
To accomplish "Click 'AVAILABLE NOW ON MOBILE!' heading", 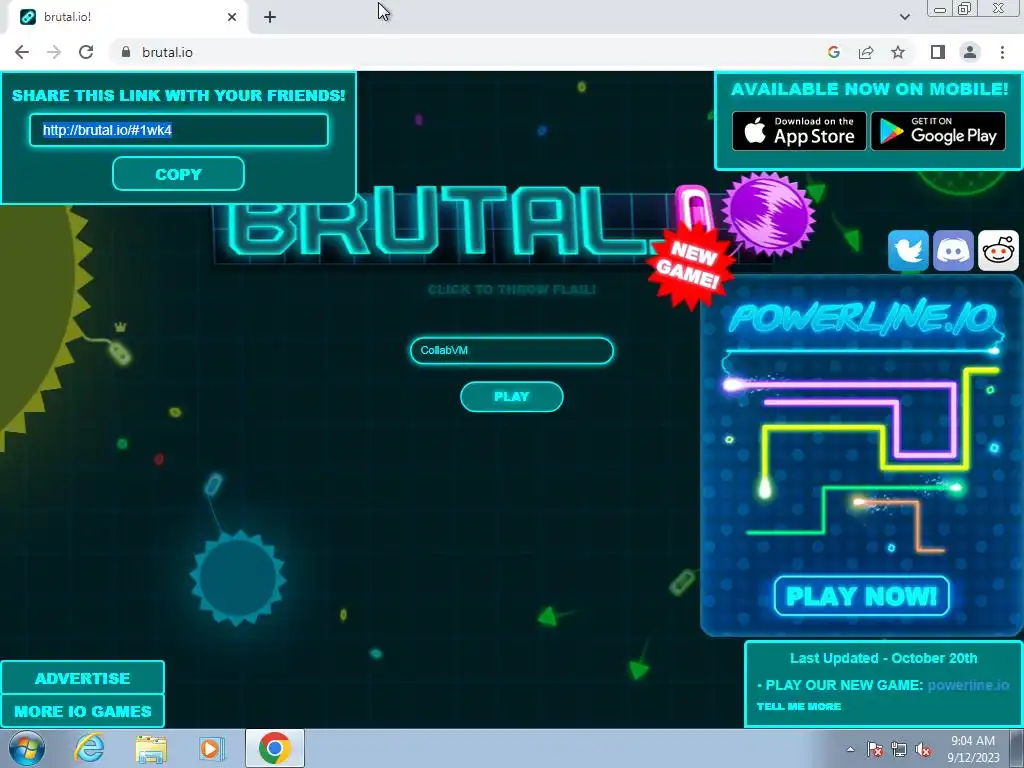I will (869, 89).
